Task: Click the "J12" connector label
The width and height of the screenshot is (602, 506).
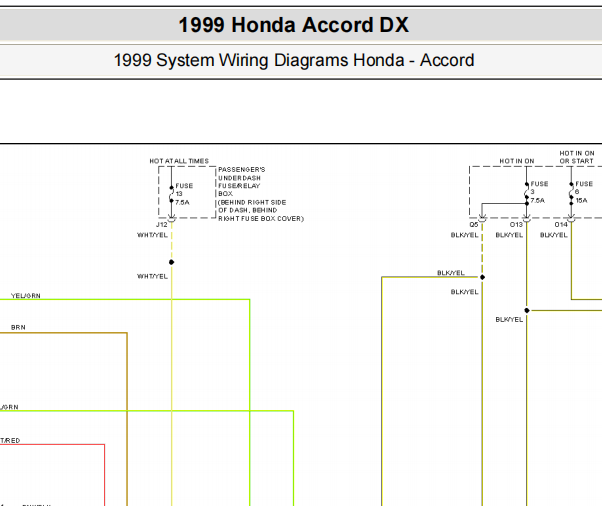Action: pyautogui.click(x=162, y=225)
